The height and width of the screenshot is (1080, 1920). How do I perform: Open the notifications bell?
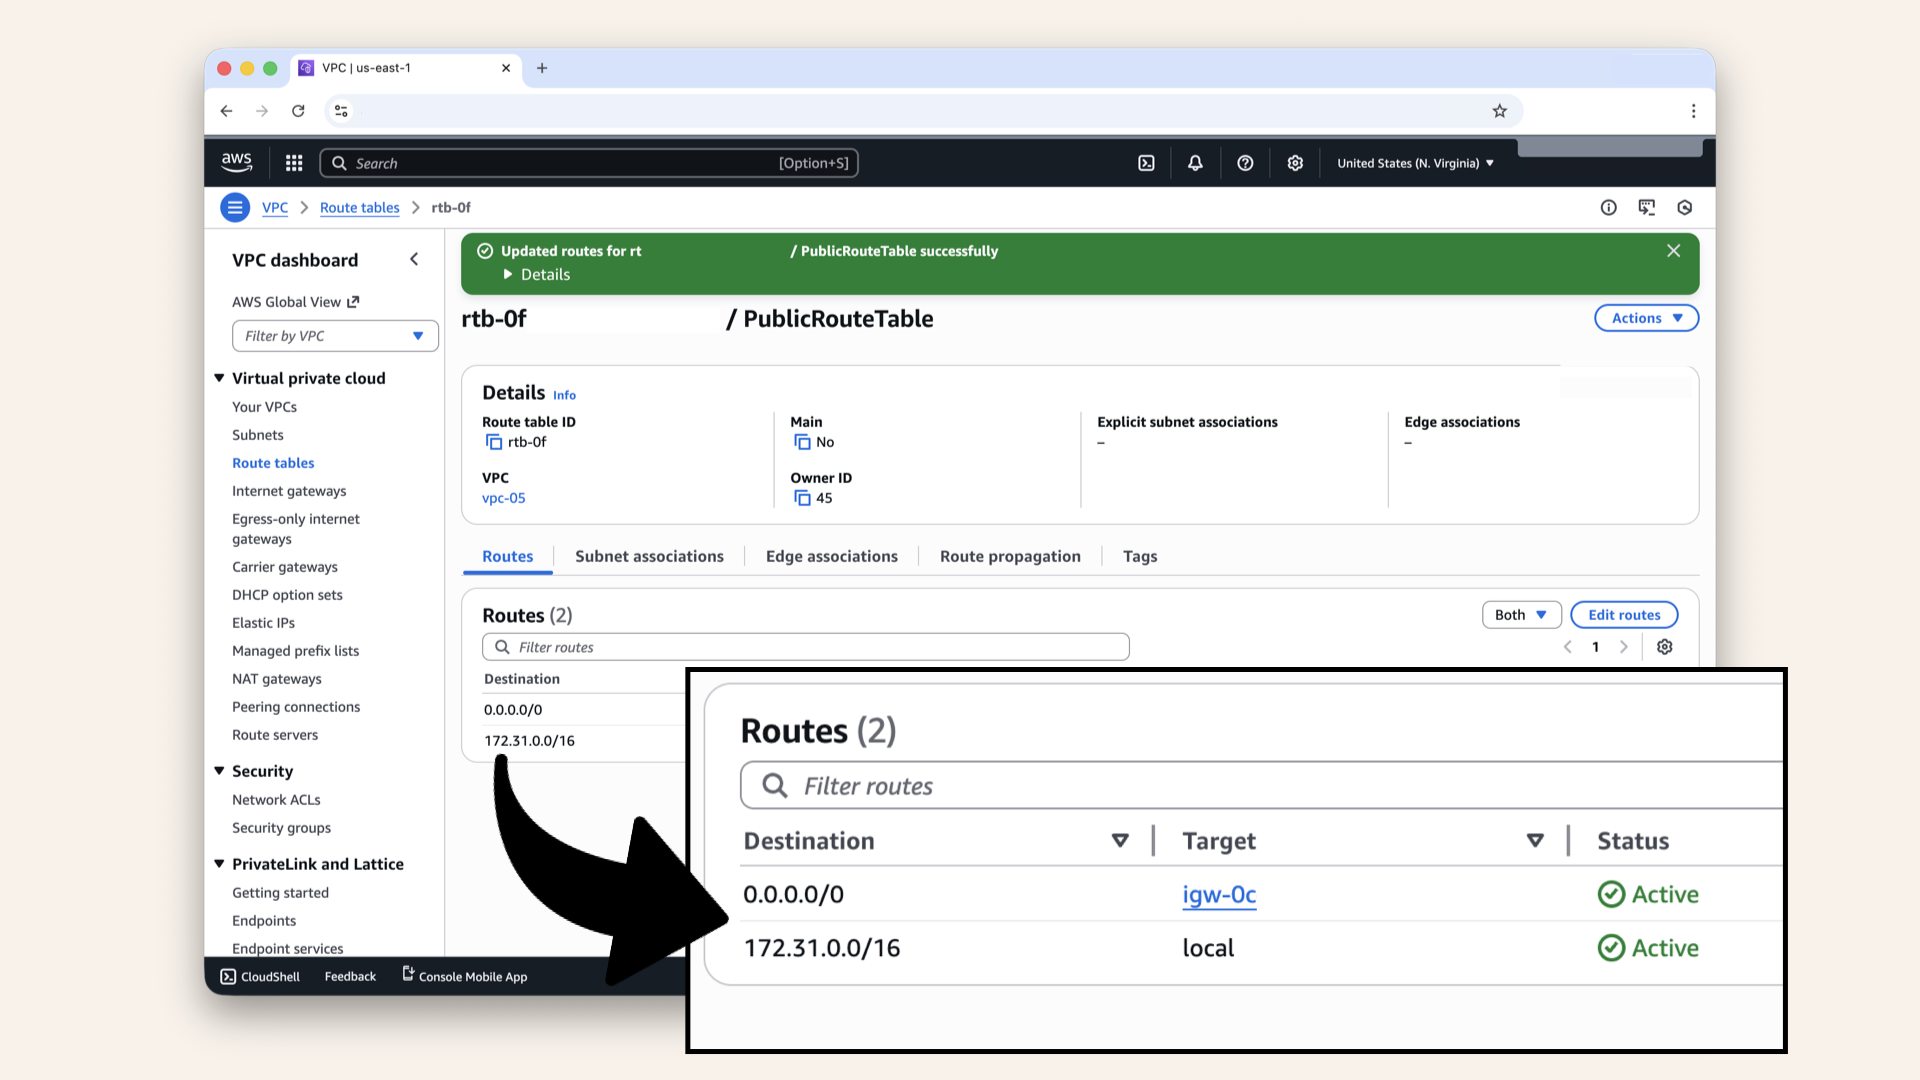[x=1195, y=163]
